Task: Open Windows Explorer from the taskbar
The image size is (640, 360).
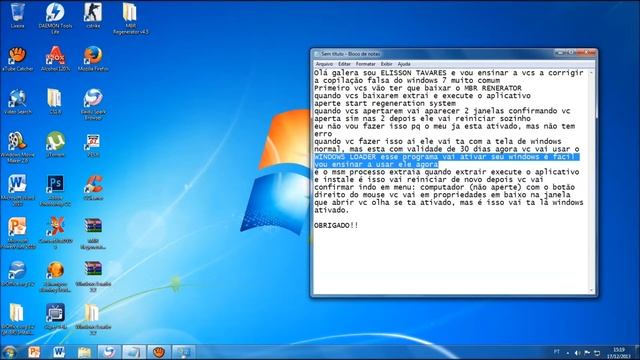Action: point(84,352)
